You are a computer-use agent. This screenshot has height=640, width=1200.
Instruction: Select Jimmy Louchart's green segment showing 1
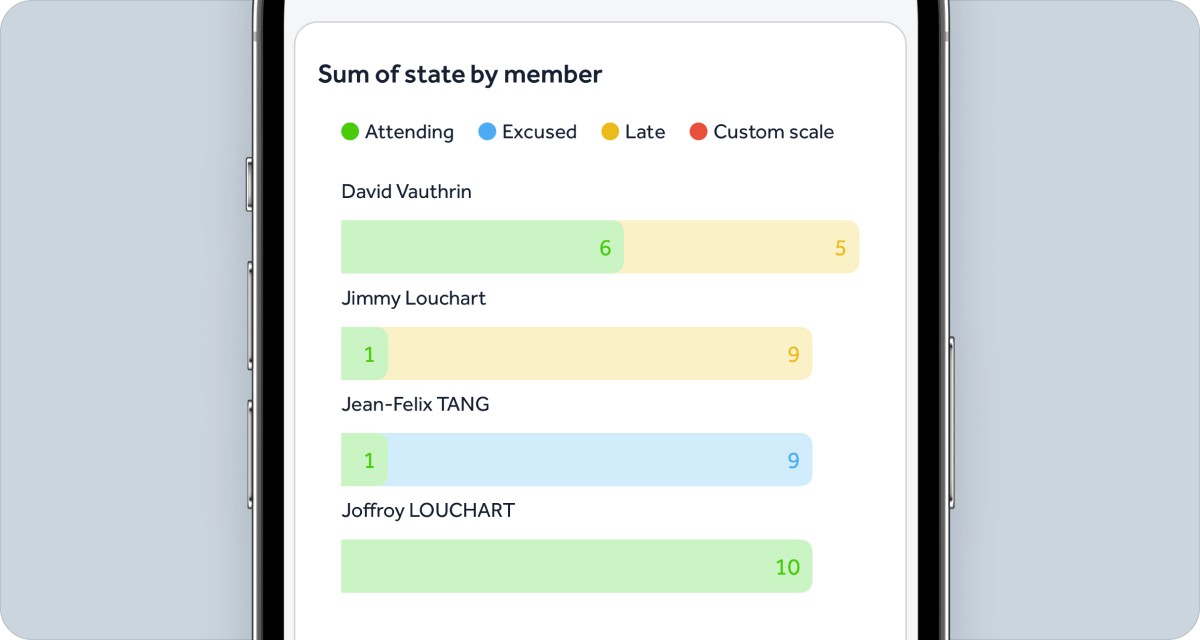(x=364, y=353)
